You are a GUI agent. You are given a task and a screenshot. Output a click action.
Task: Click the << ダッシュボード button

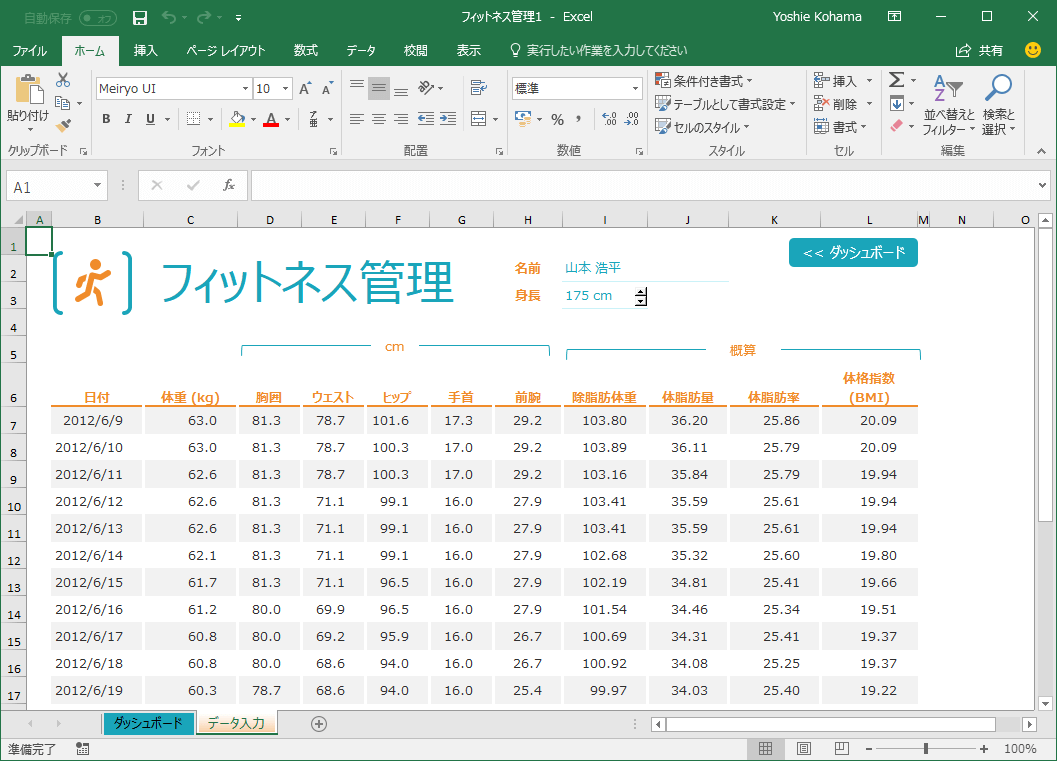tap(853, 253)
